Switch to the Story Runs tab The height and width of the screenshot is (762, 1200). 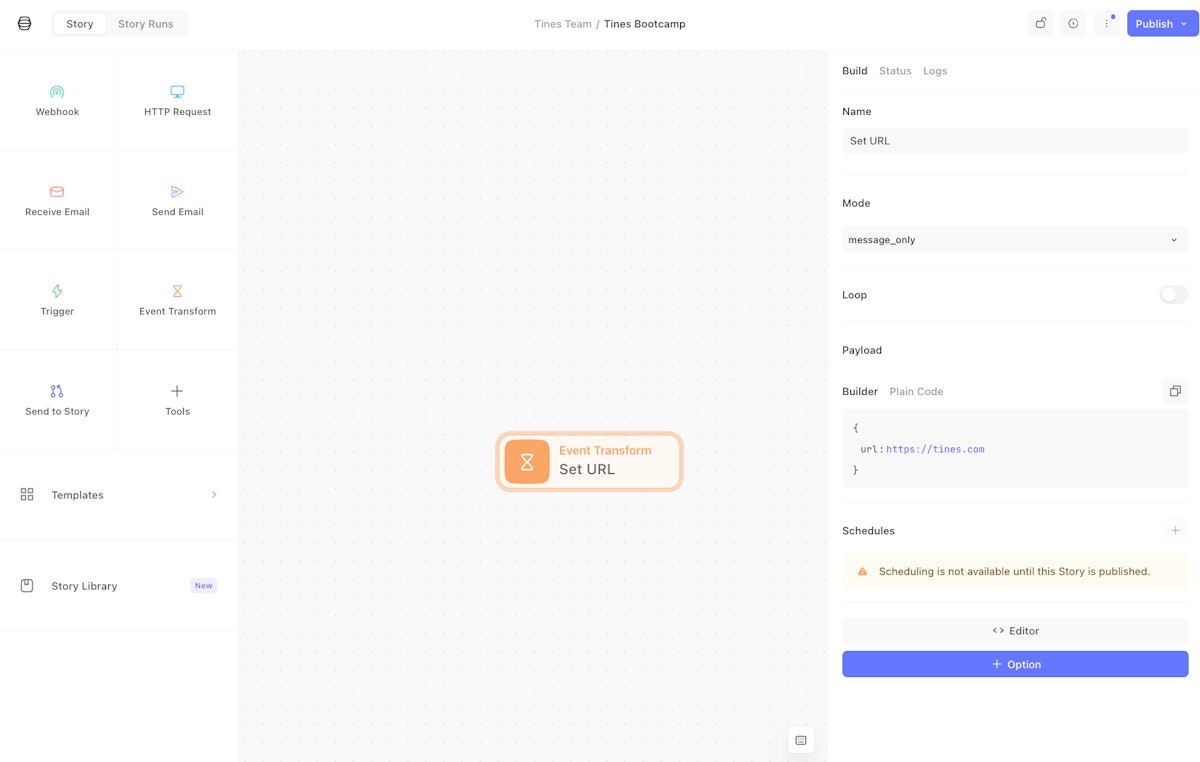pyautogui.click(x=145, y=24)
